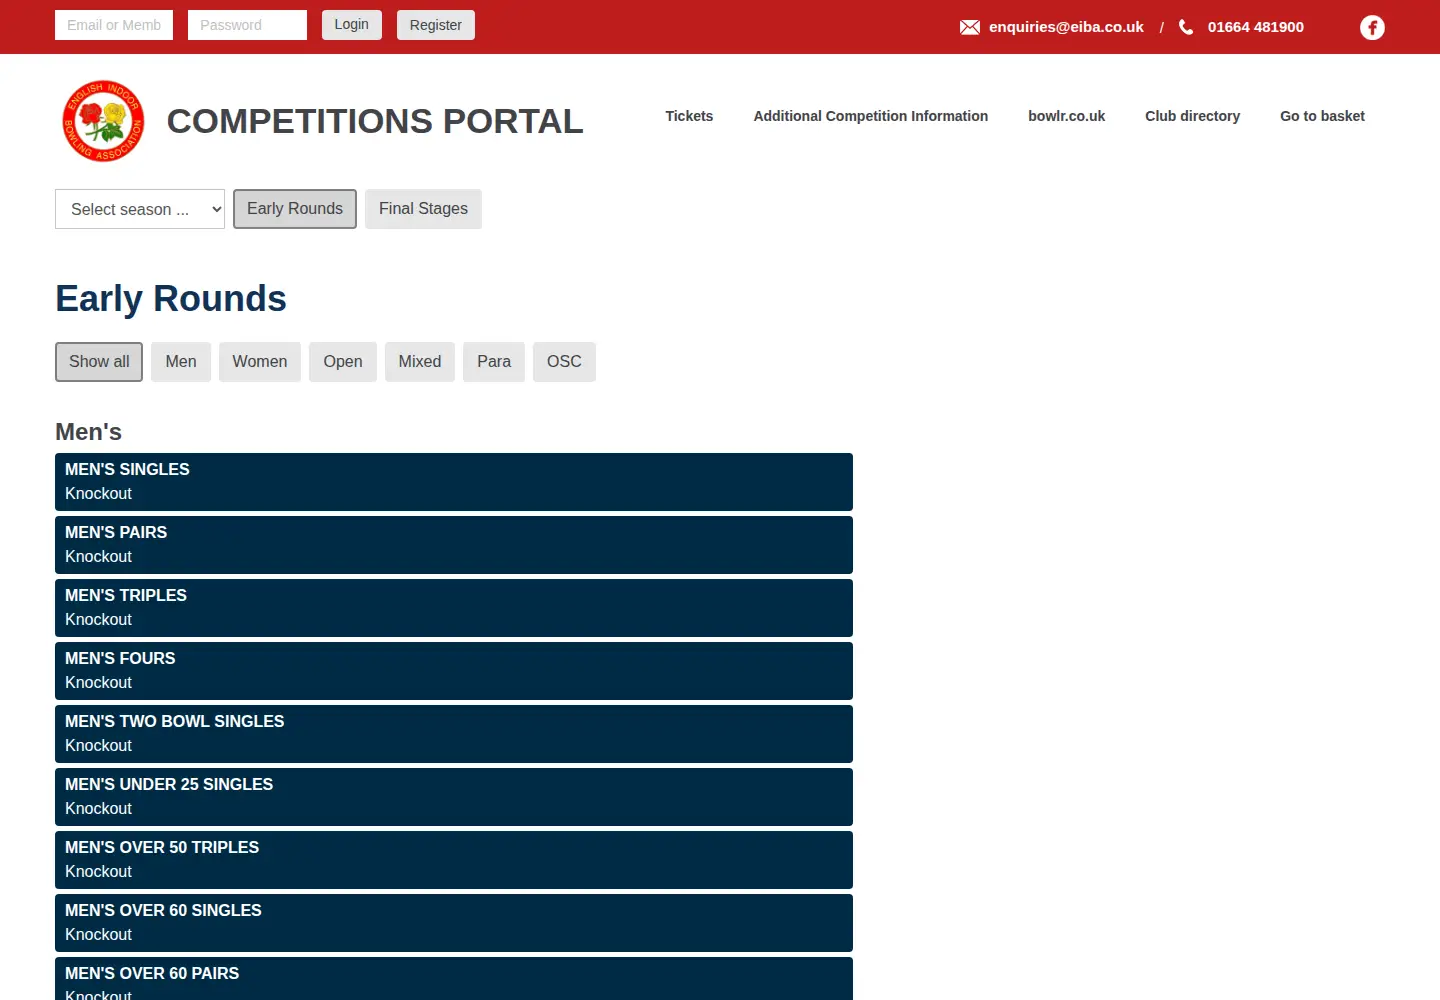
Task: Click the envelope email icon
Action: click(970, 27)
